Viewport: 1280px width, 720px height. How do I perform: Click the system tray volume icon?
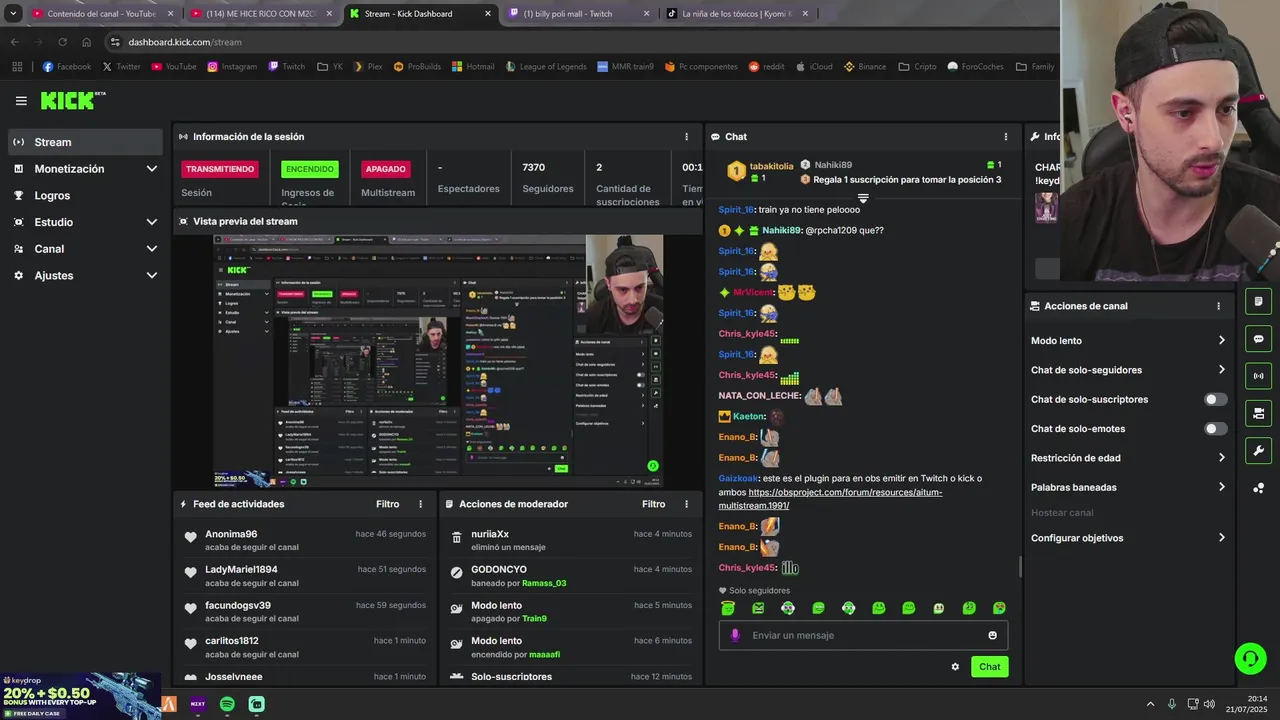(1209, 704)
